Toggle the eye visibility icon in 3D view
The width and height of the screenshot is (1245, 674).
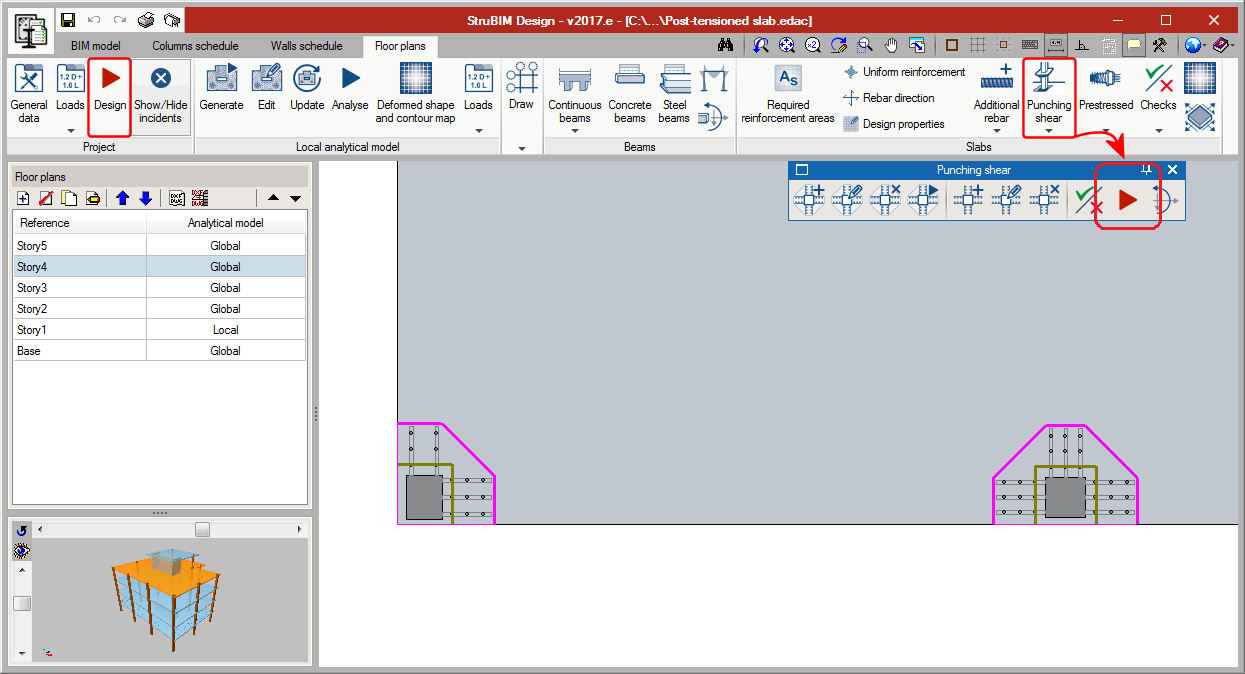tap(22, 550)
